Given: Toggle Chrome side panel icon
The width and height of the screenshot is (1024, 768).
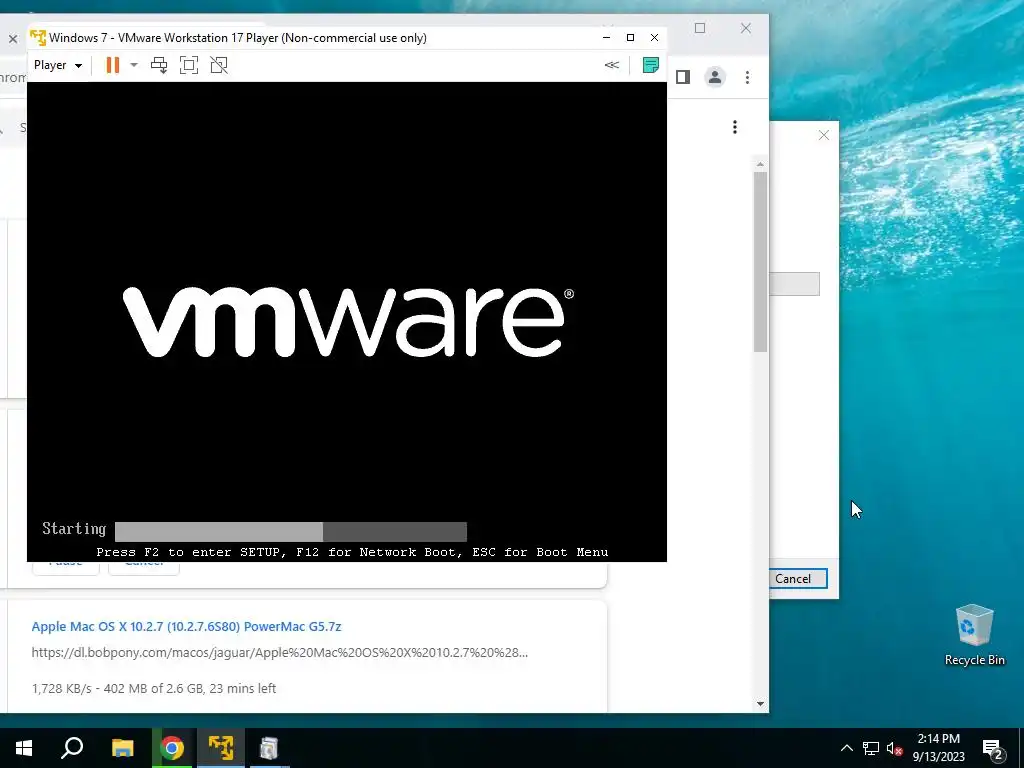Looking at the screenshot, I should coord(683,77).
